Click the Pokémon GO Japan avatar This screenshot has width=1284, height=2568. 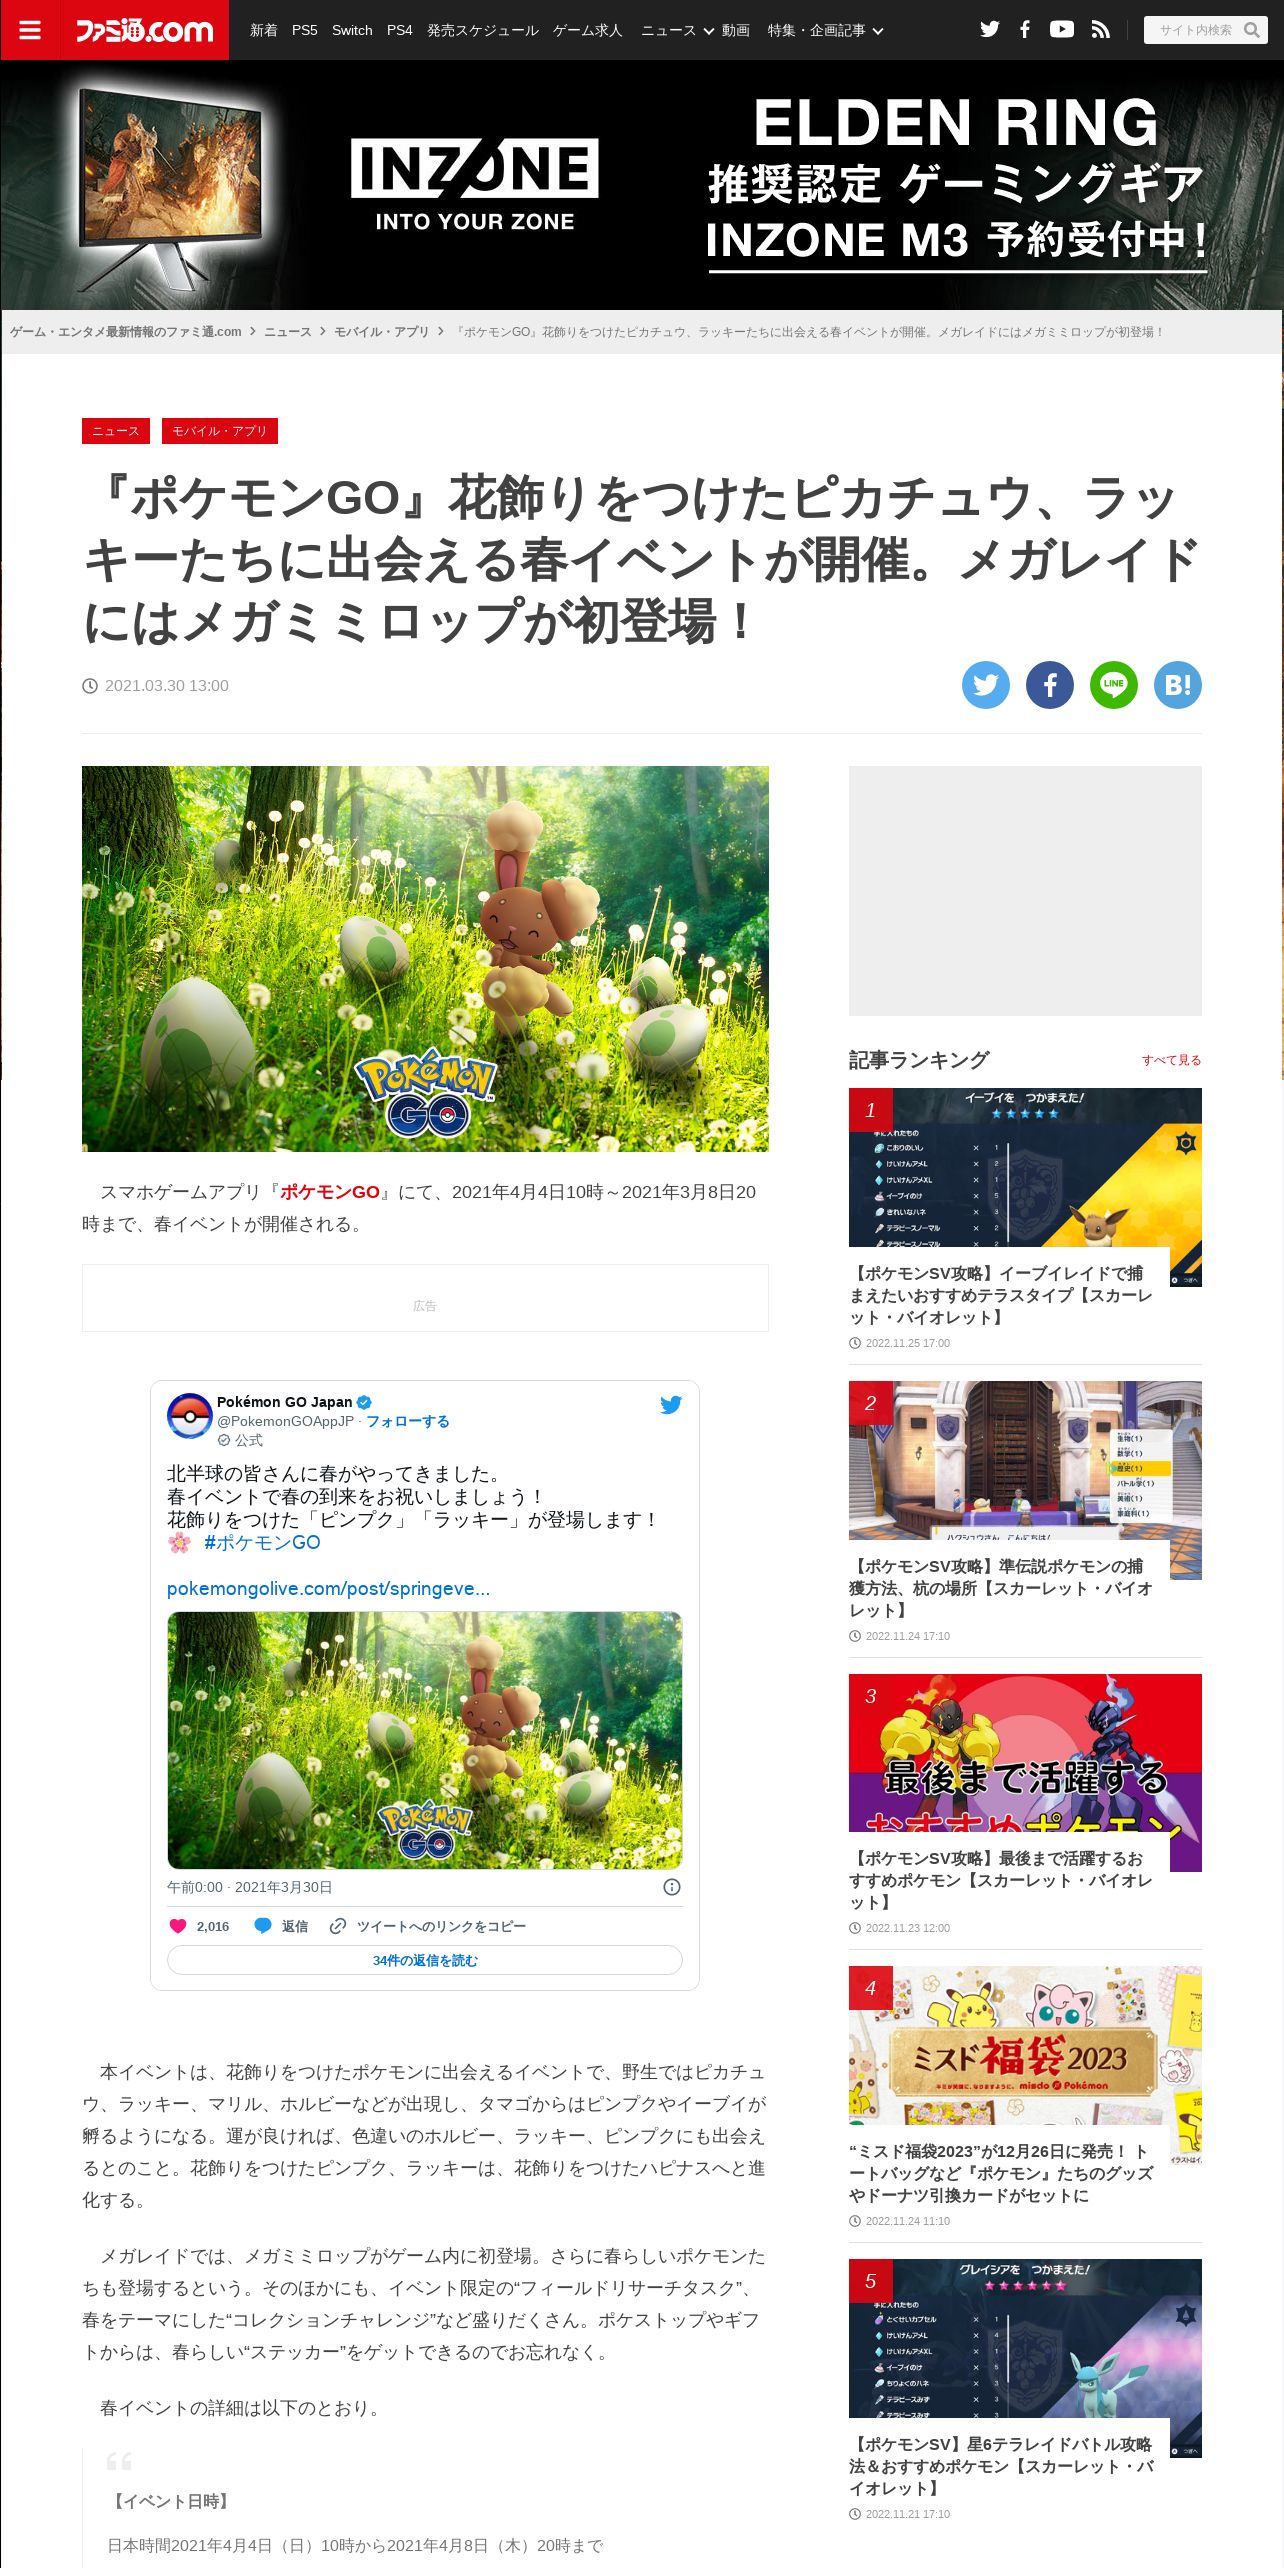click(x=189, y=1415)
